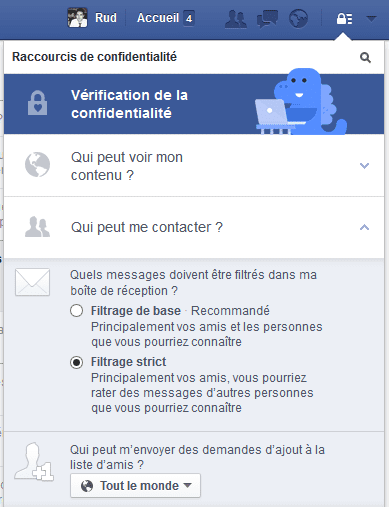Open the notifications globe icon
Image resolution: width=389 pixels, height=507 pixels.
298,19
